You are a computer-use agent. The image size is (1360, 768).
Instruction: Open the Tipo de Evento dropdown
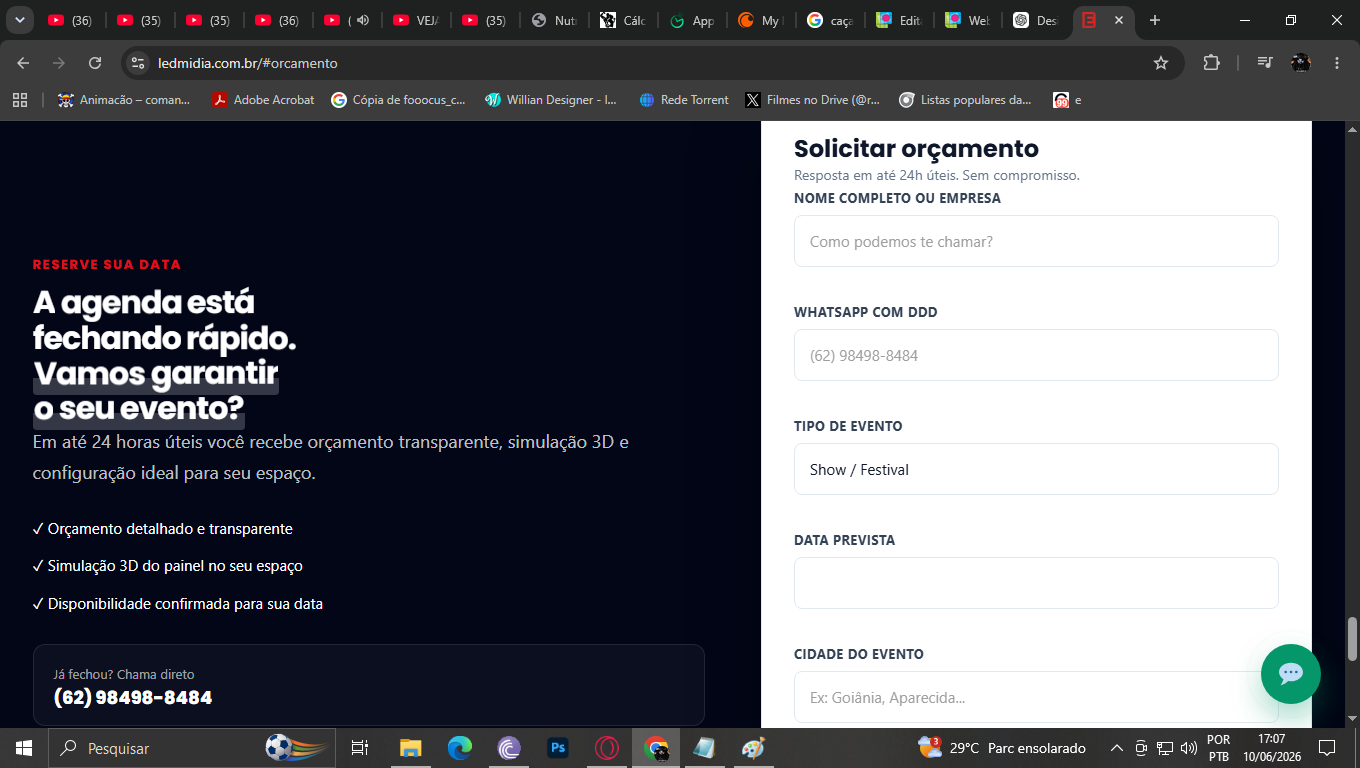(1036, 469)
